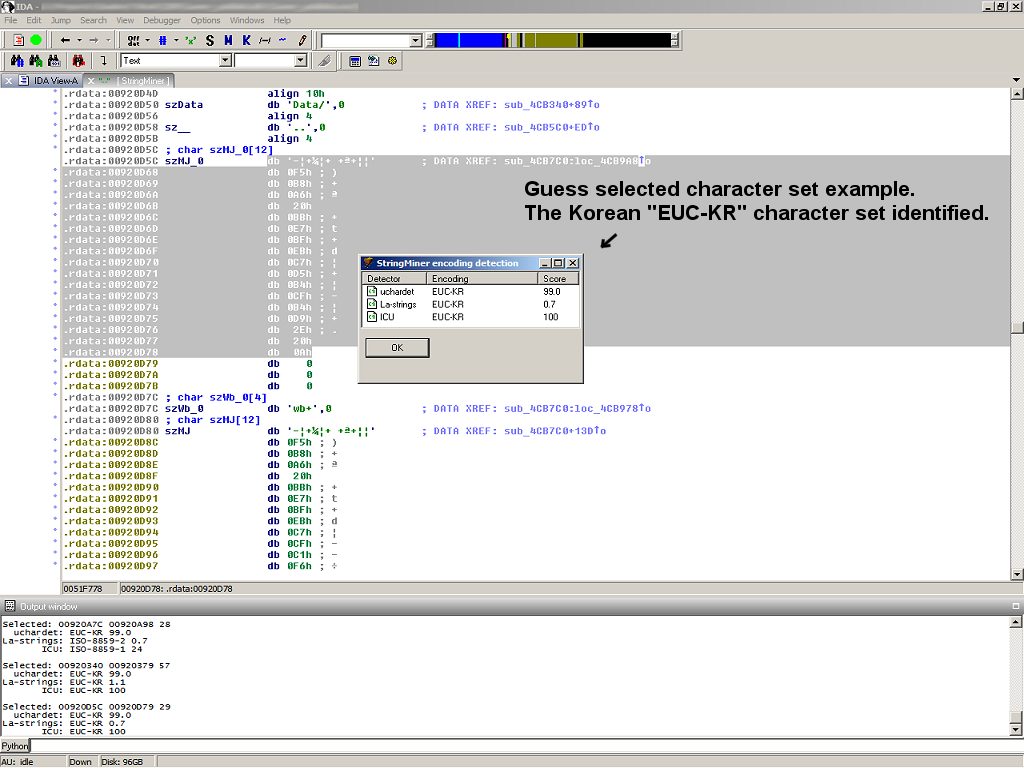
Task: Click Output window scrollbar down arrow
Action: [1016, 729]
